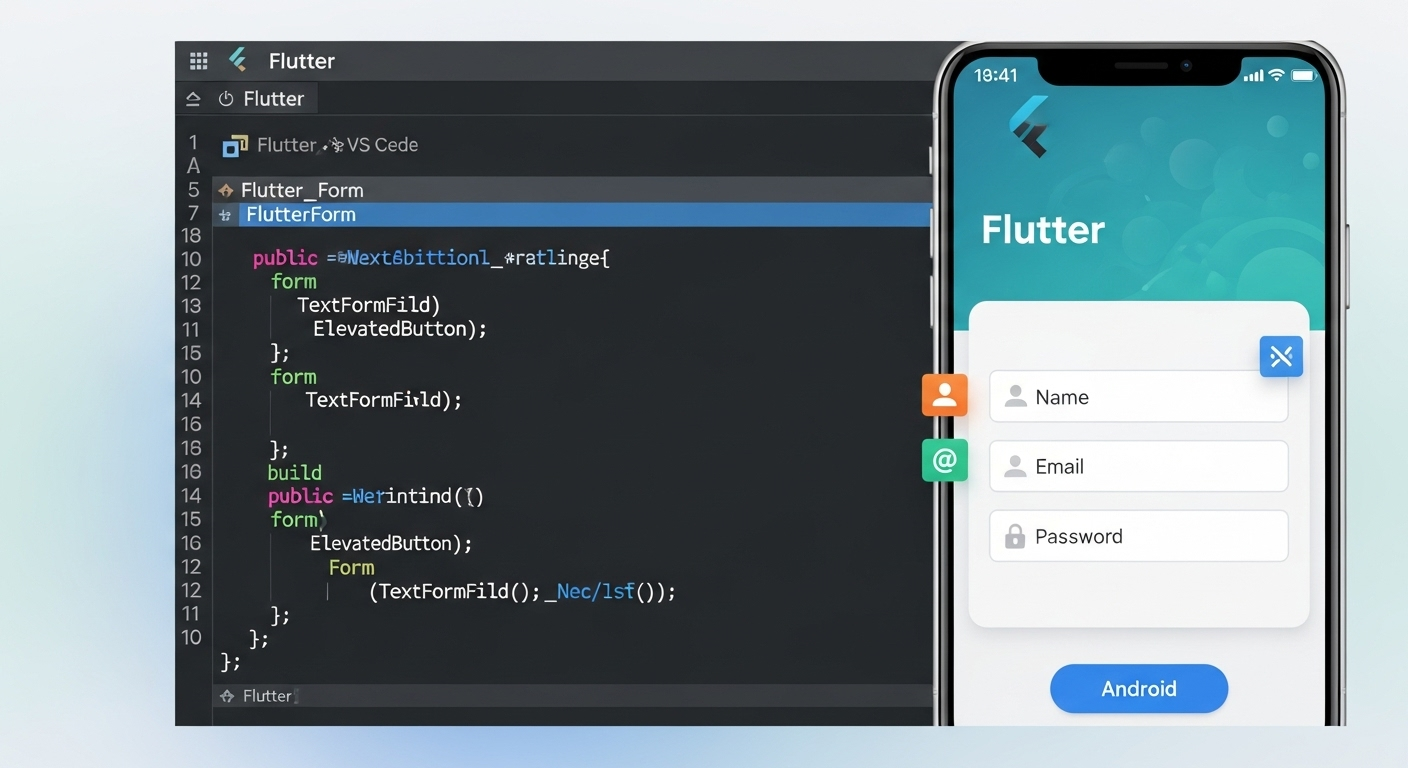Viewport: 1408px width, 768px height.
Task: Click inside the Email input field
Action: click(1139, 466)
